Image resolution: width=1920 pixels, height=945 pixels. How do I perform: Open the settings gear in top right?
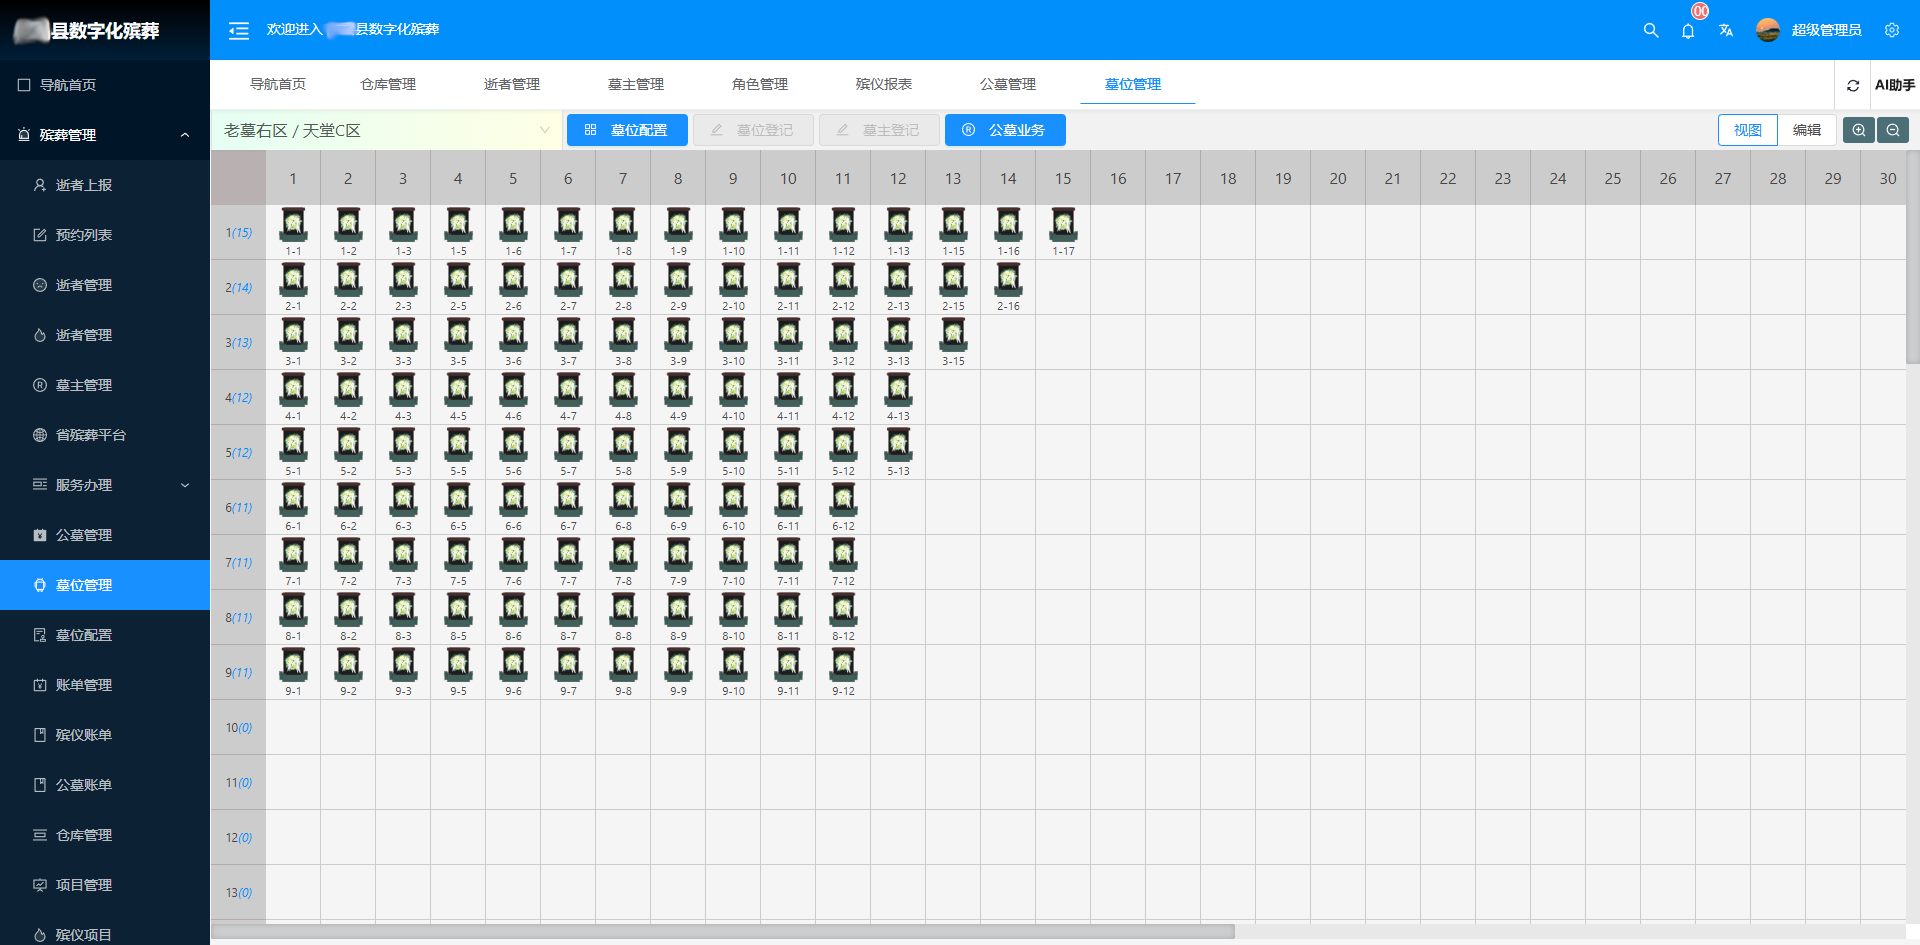(1891, 31)
